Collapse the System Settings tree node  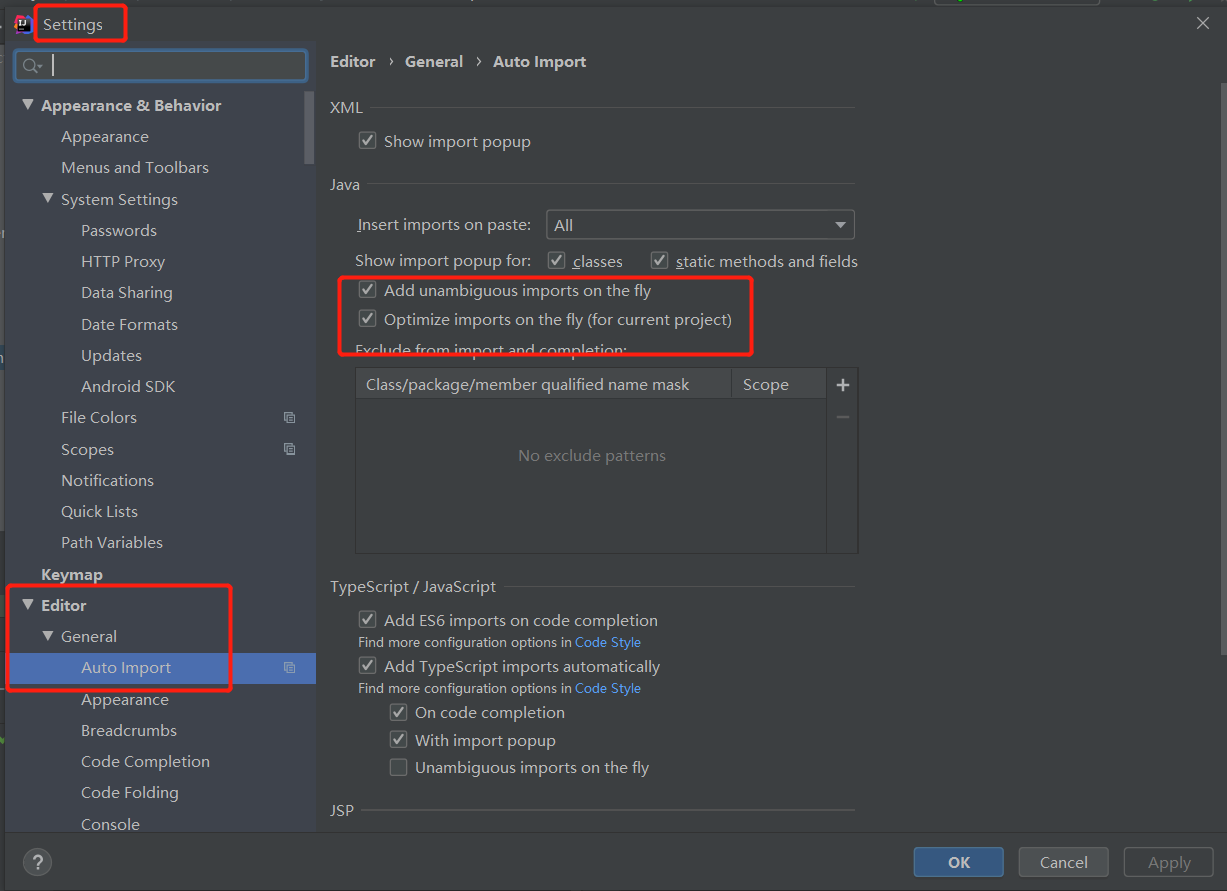point(48,199)
